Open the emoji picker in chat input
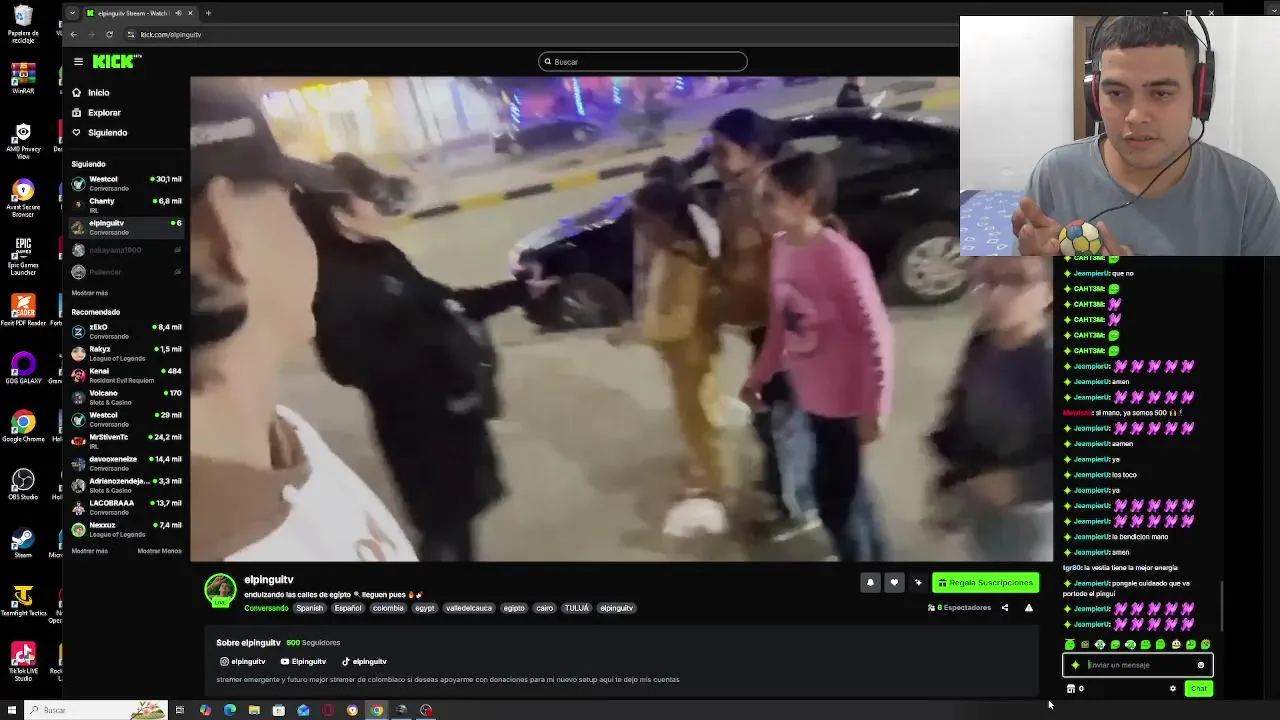The height and width of the screenshot is (720, 1280). coord(1201,665)
